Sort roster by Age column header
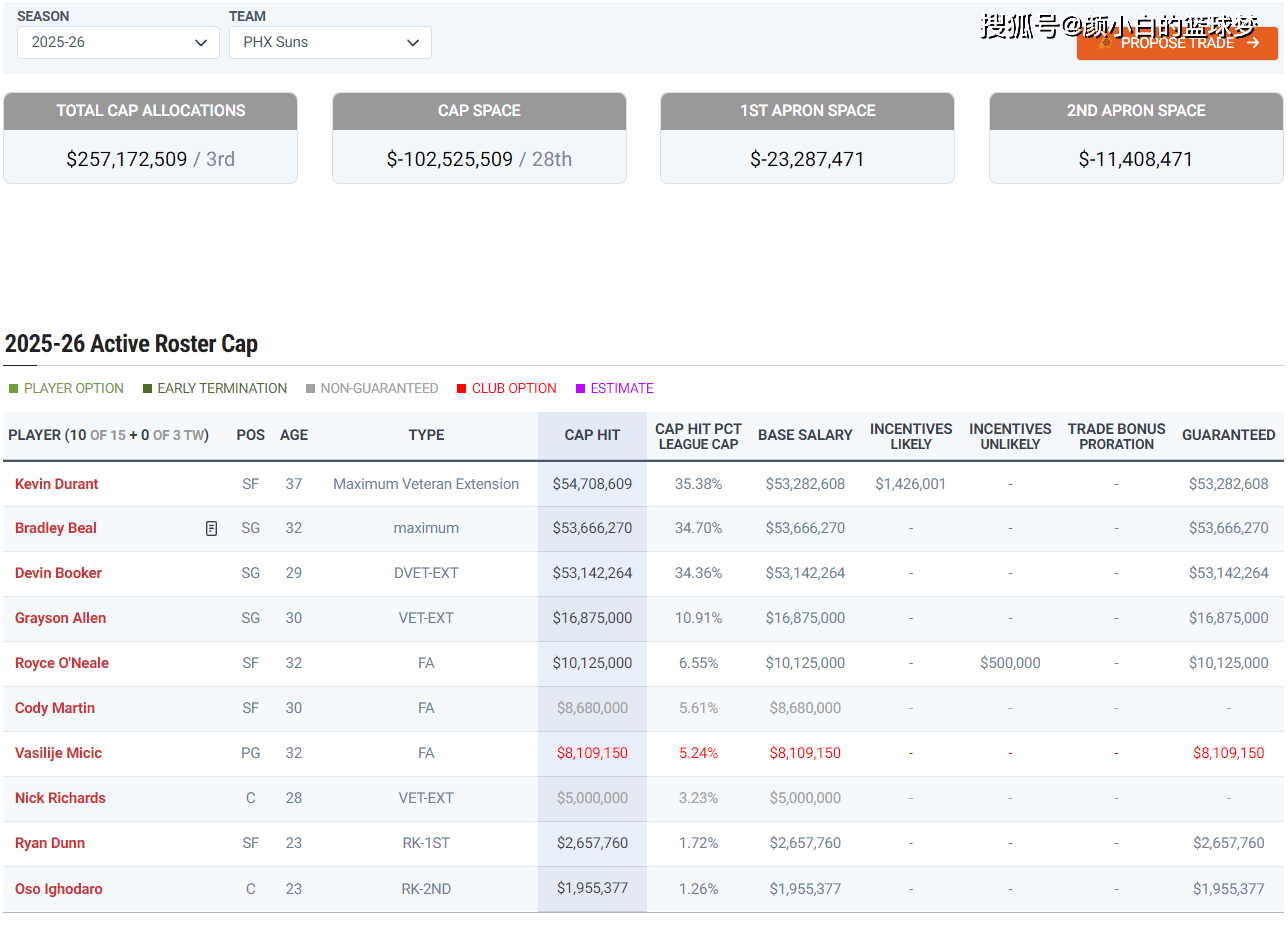 coord(294,435)
